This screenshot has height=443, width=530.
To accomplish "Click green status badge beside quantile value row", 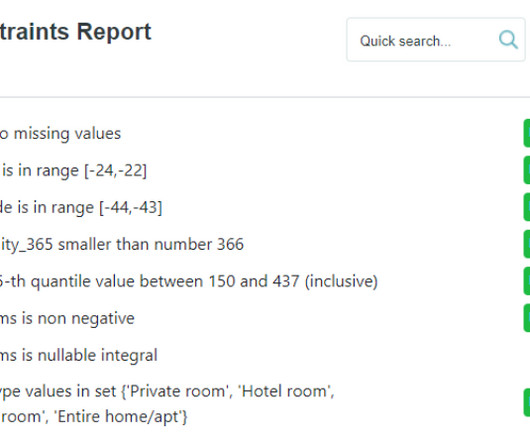I will pyautogui.click(x=527, y=281).
